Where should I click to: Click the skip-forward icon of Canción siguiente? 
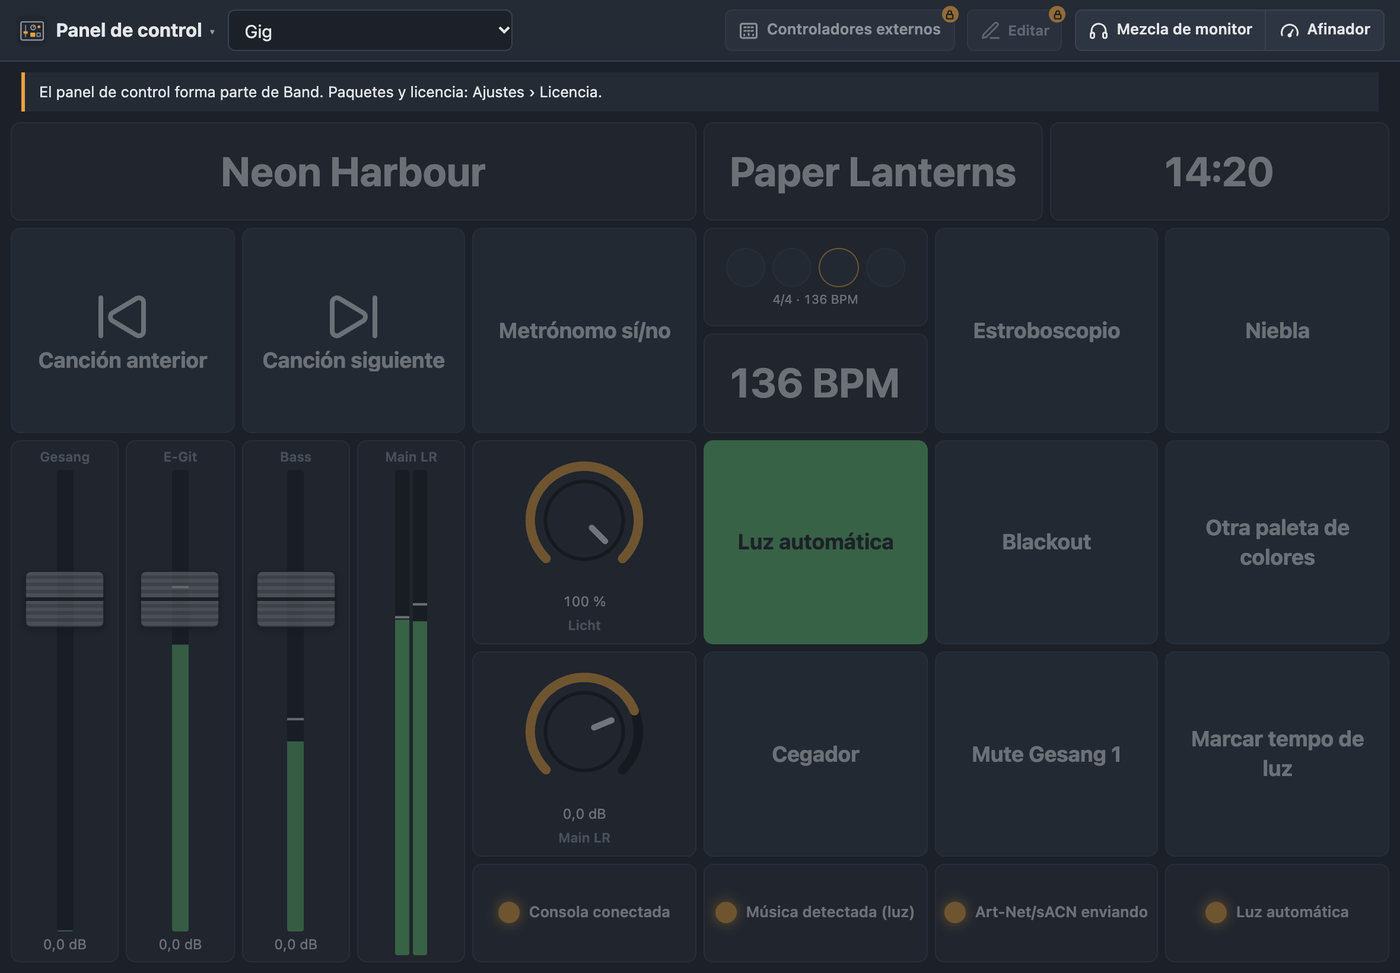coord(353,317)
